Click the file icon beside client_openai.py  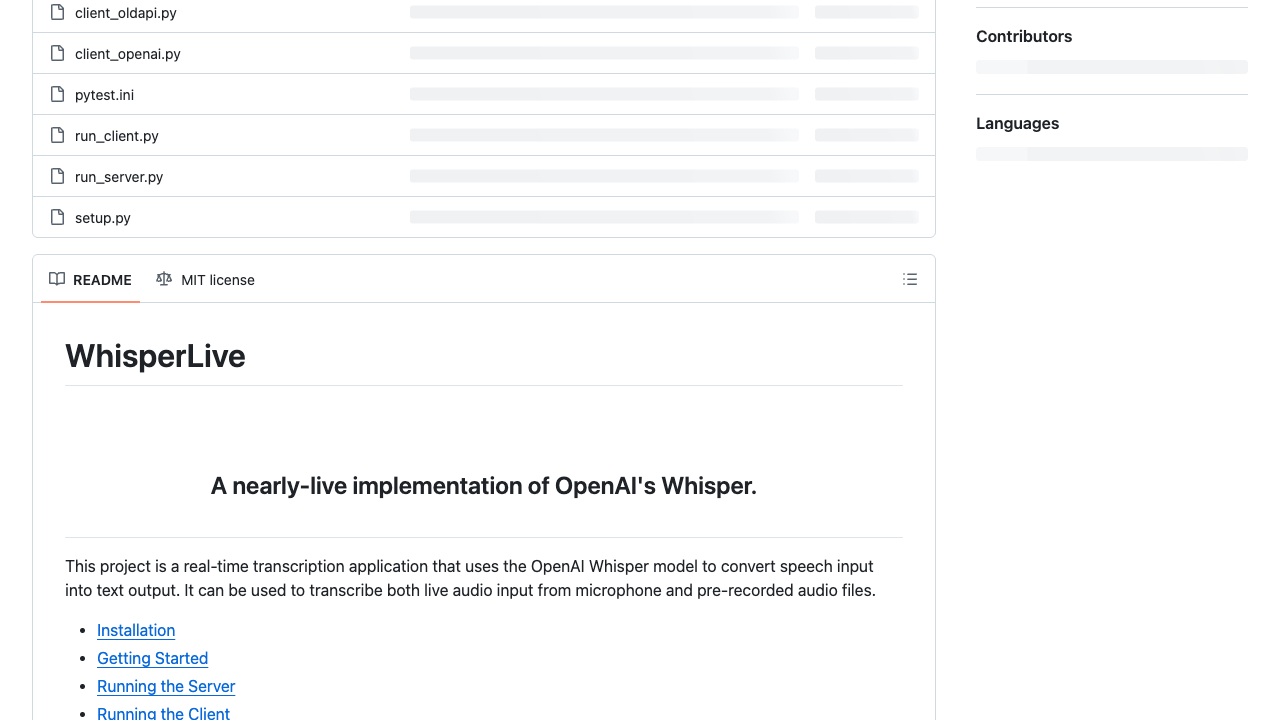tap(57, 54)
